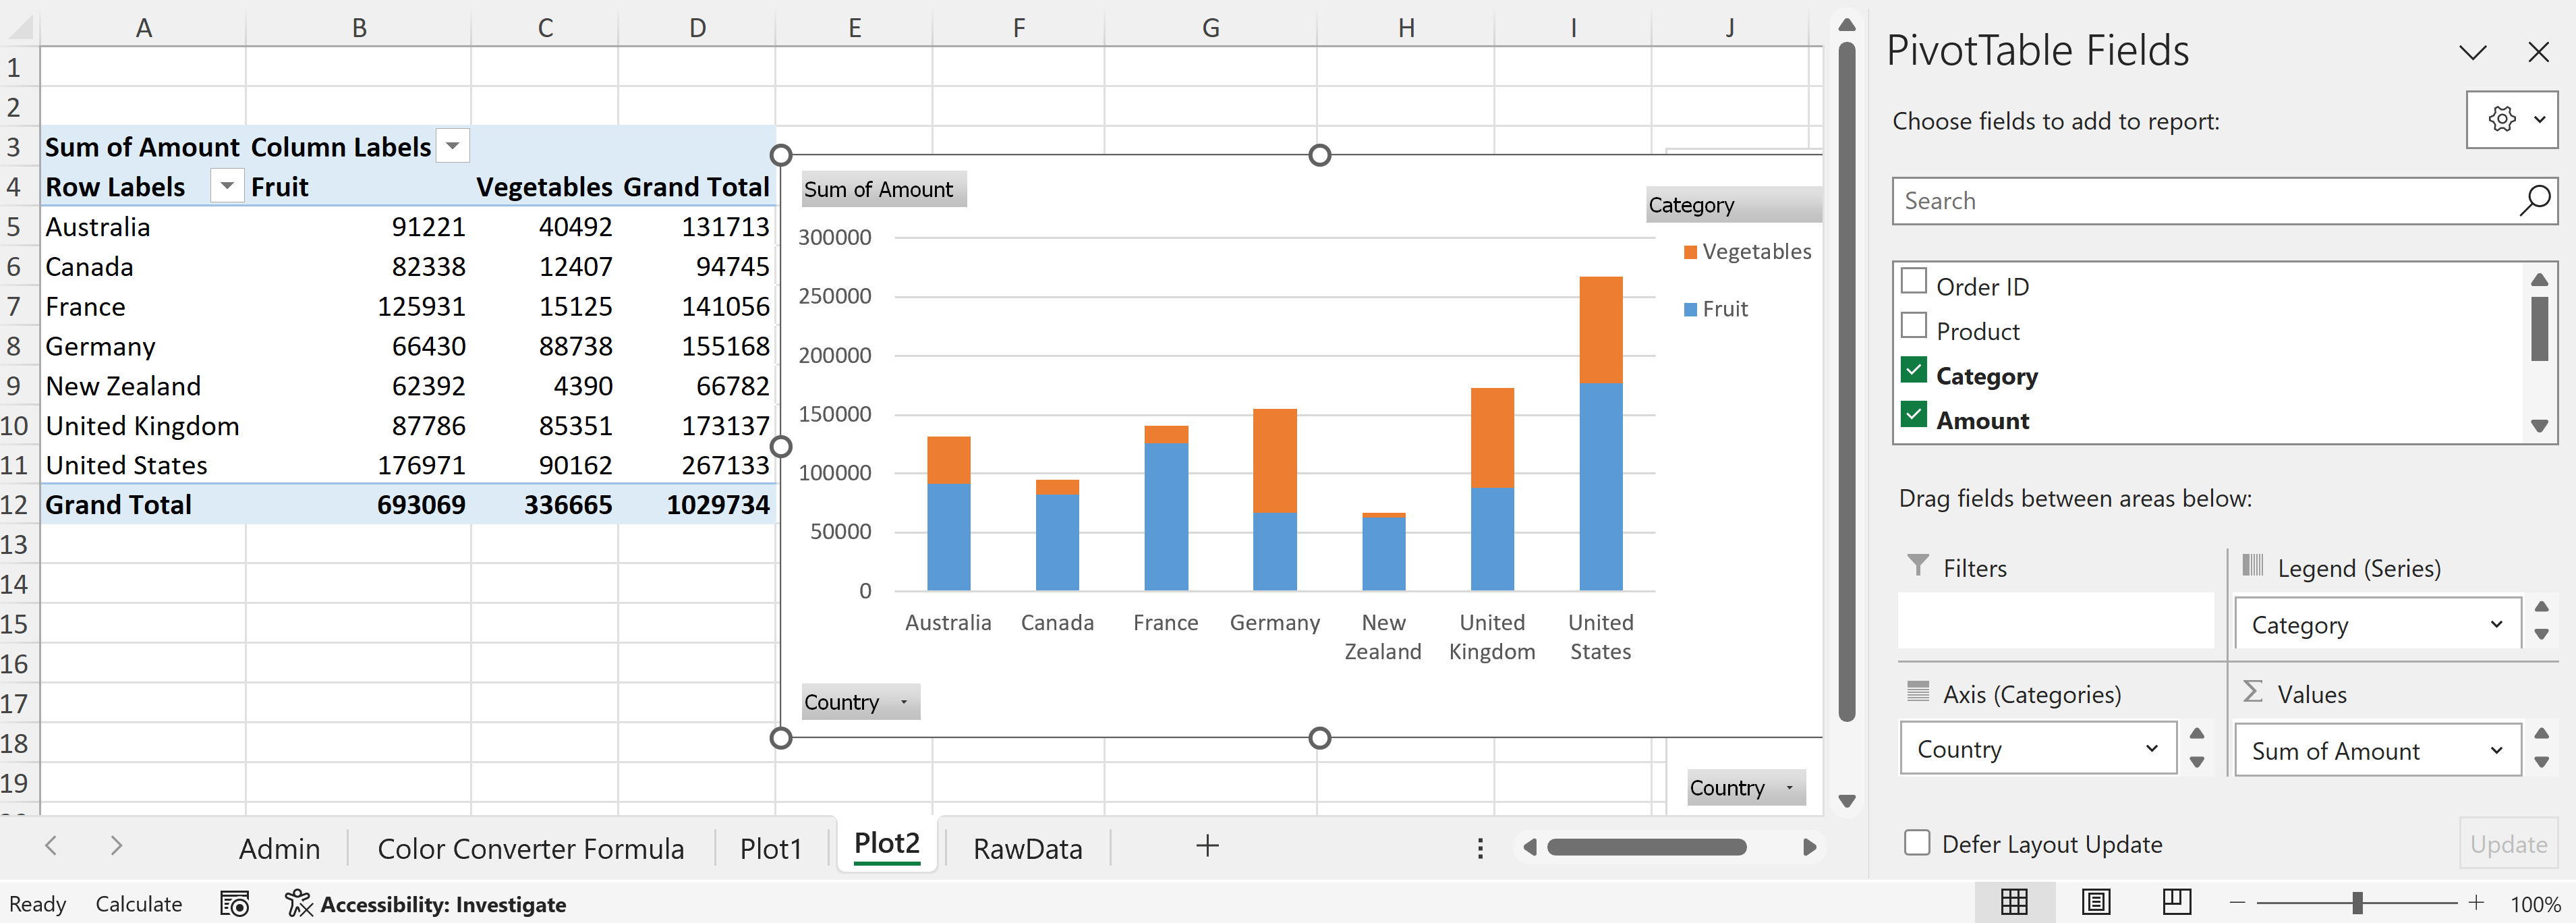This screenshot has height=923, width=2576.
Task: Click the Country field button on chart
Action: (859, 702)
